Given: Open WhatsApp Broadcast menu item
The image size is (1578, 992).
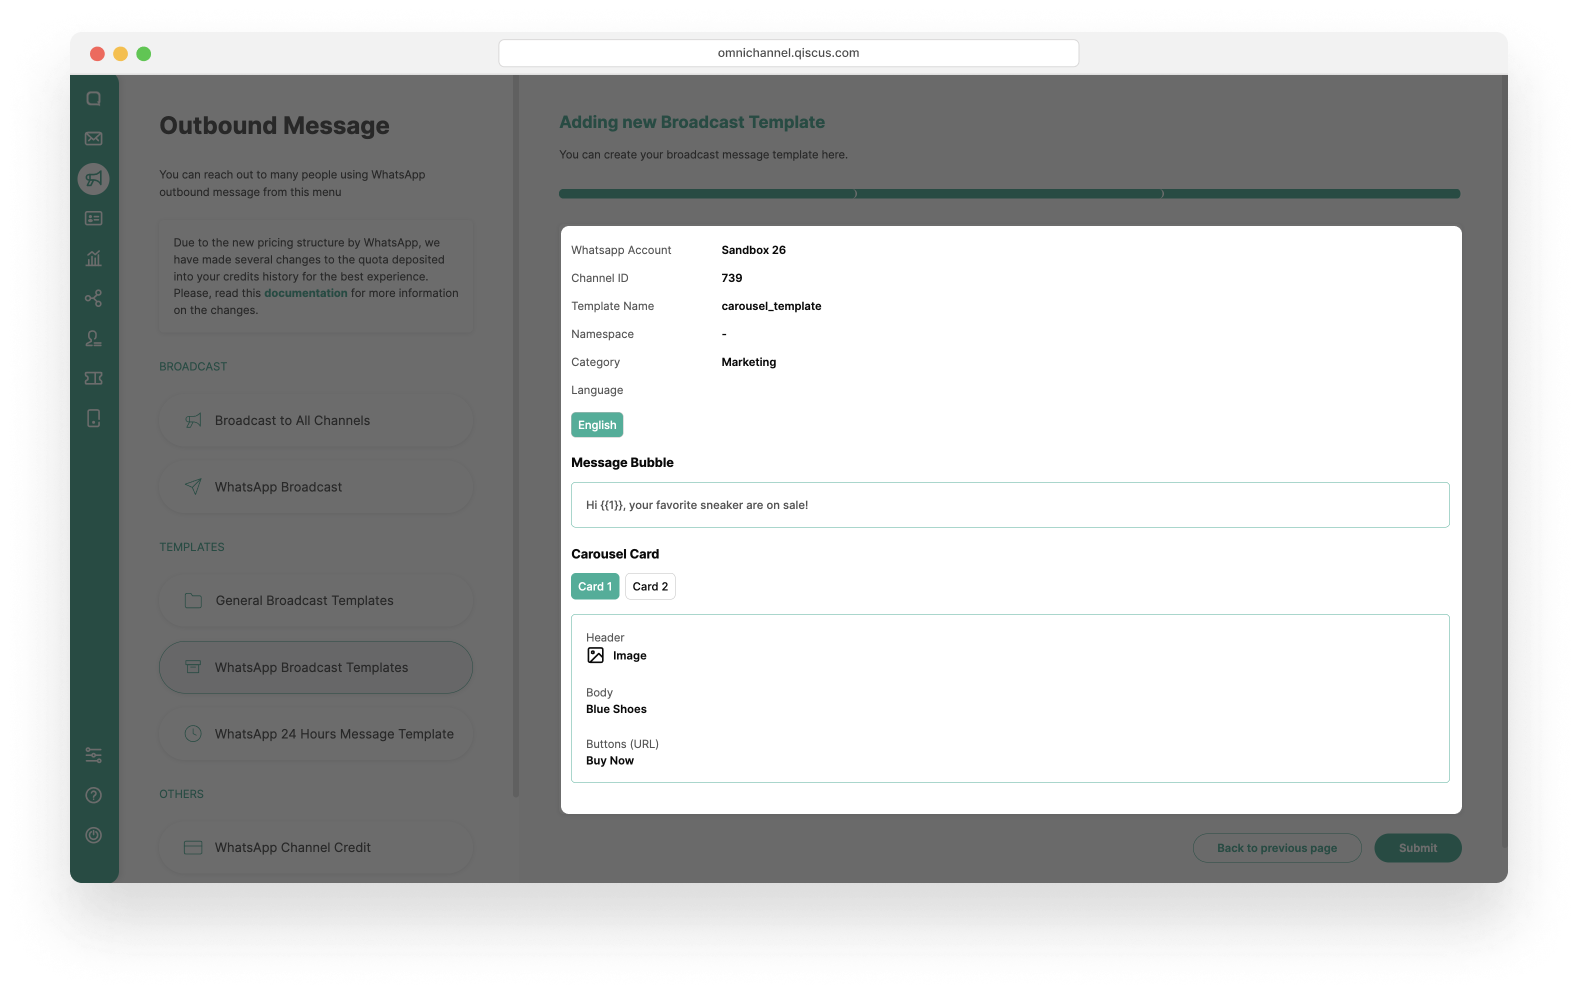Looking at the screenshot, I should click(x=316, y=487).
